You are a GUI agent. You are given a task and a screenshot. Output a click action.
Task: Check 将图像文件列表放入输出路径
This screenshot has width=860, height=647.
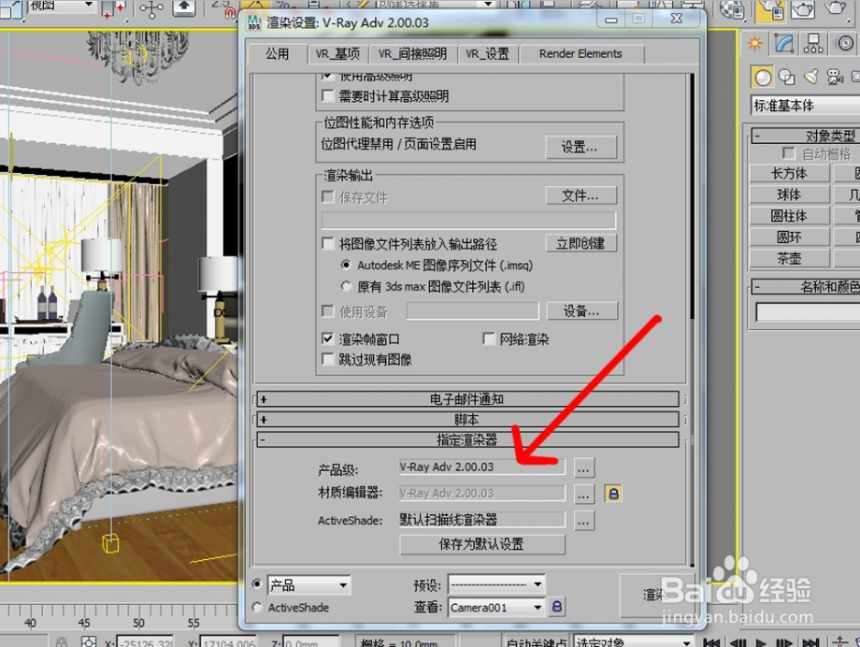[x=328, y=243]
